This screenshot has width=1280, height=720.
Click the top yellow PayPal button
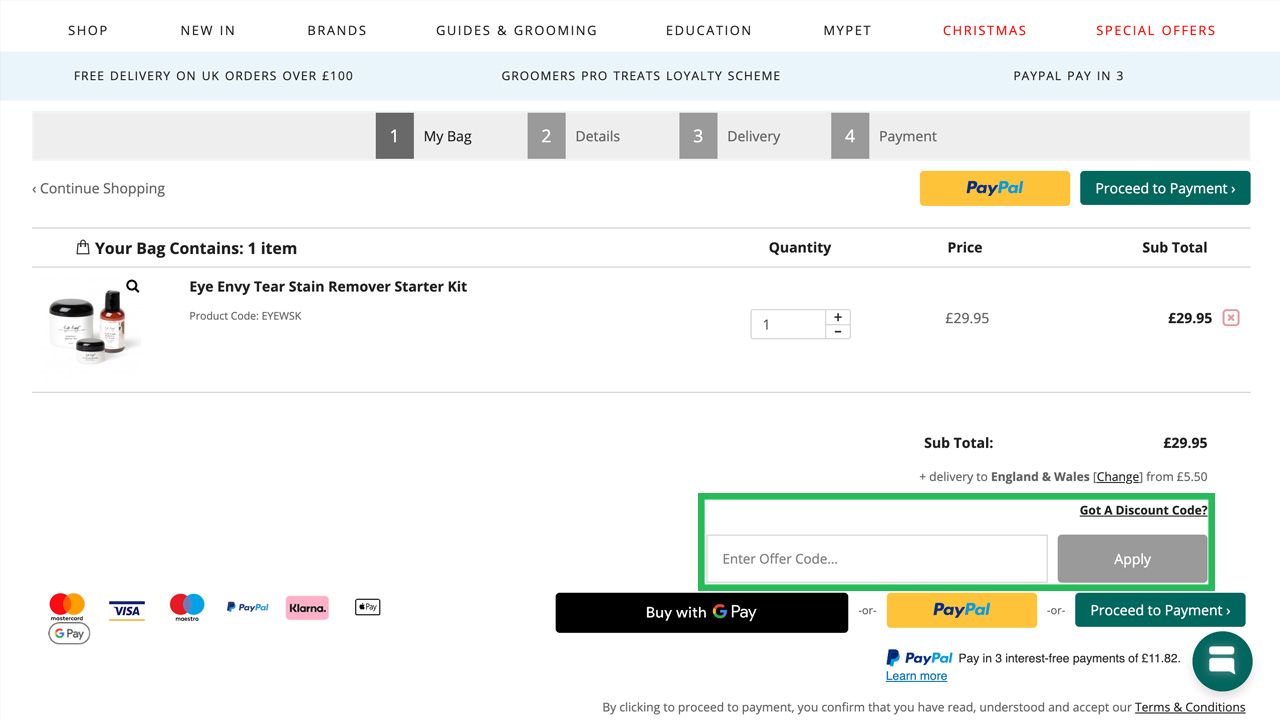coord(995,188)
